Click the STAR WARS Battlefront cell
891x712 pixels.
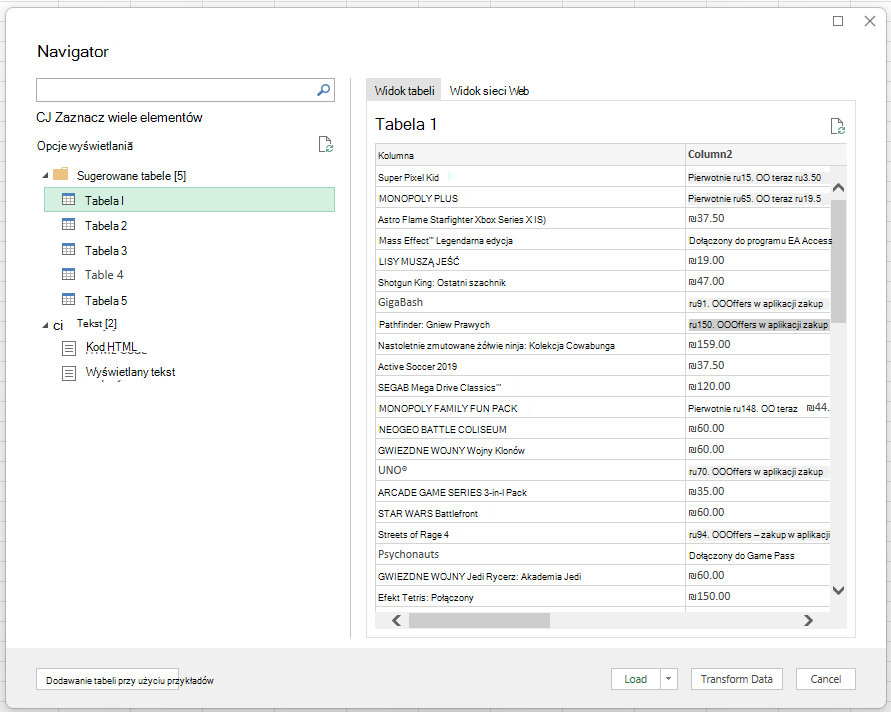[530, 513]
